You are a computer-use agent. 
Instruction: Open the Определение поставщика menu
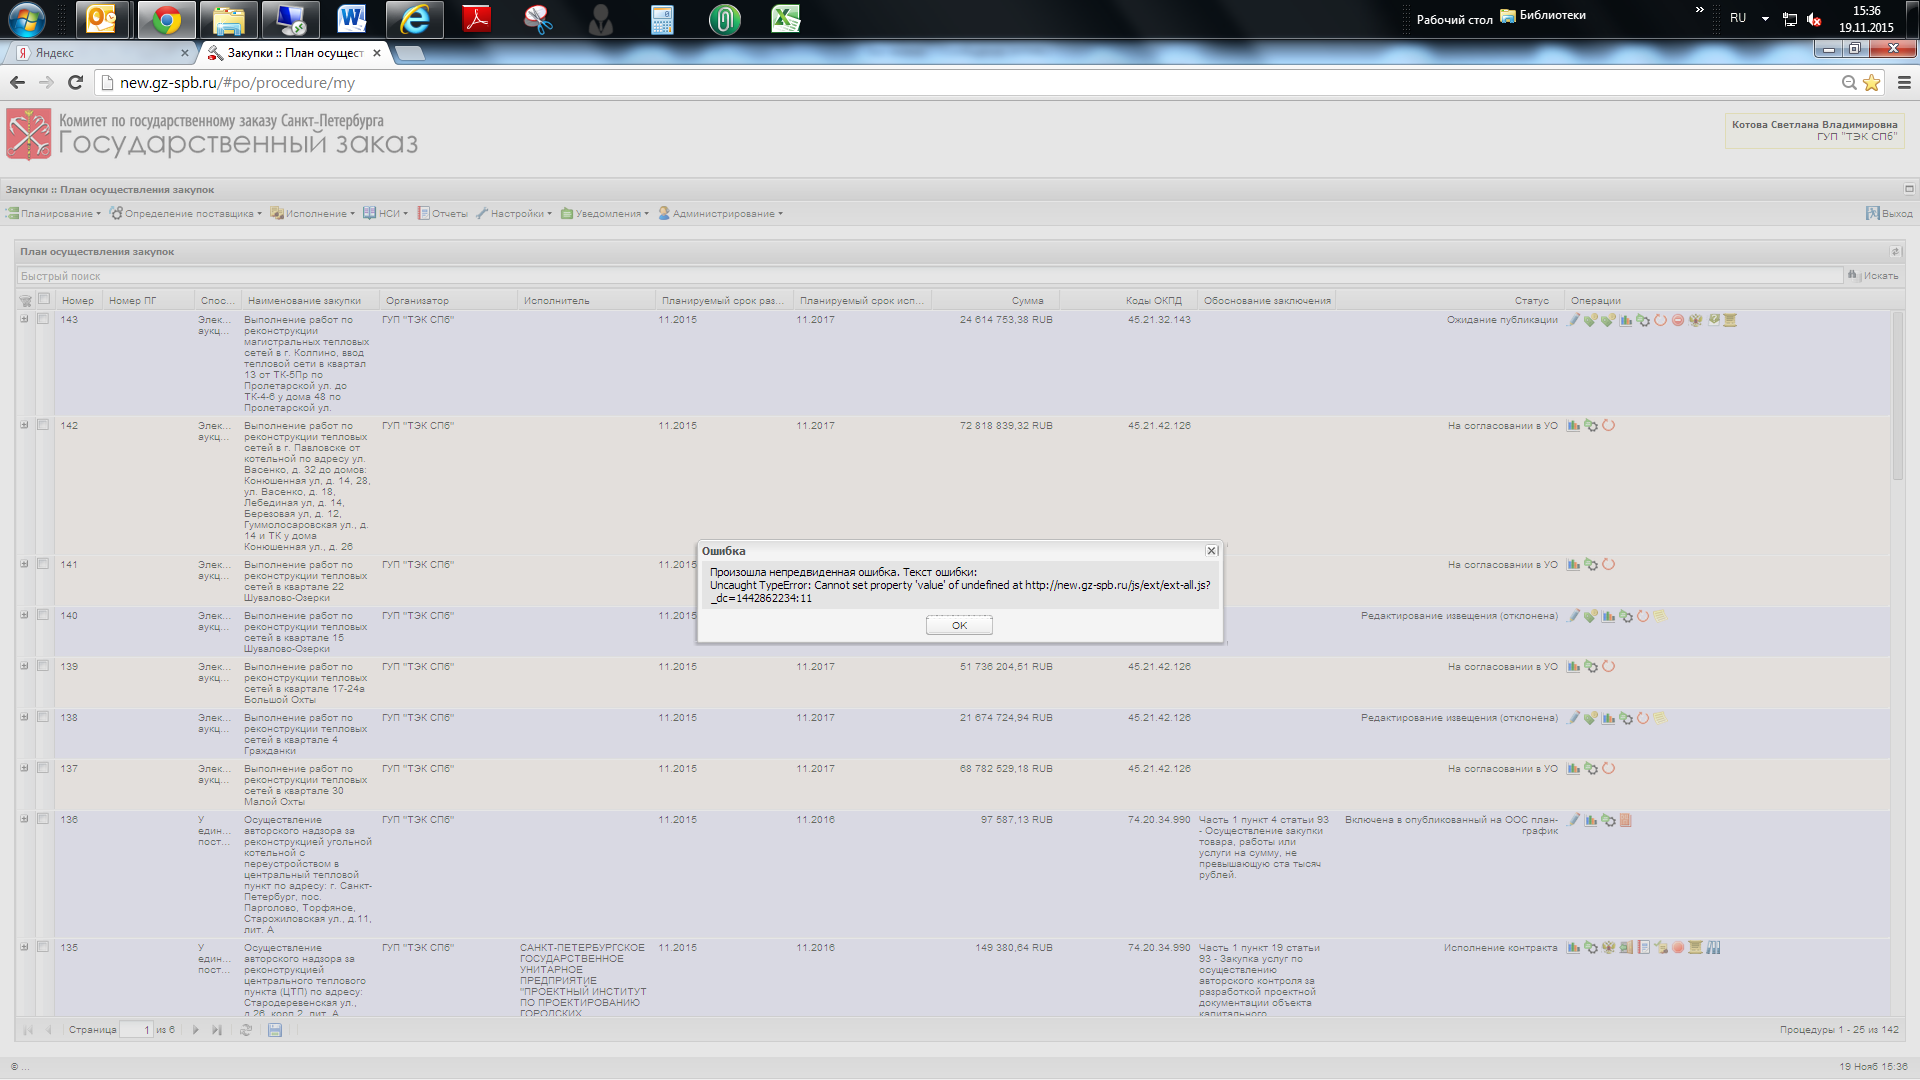[186, 214]
